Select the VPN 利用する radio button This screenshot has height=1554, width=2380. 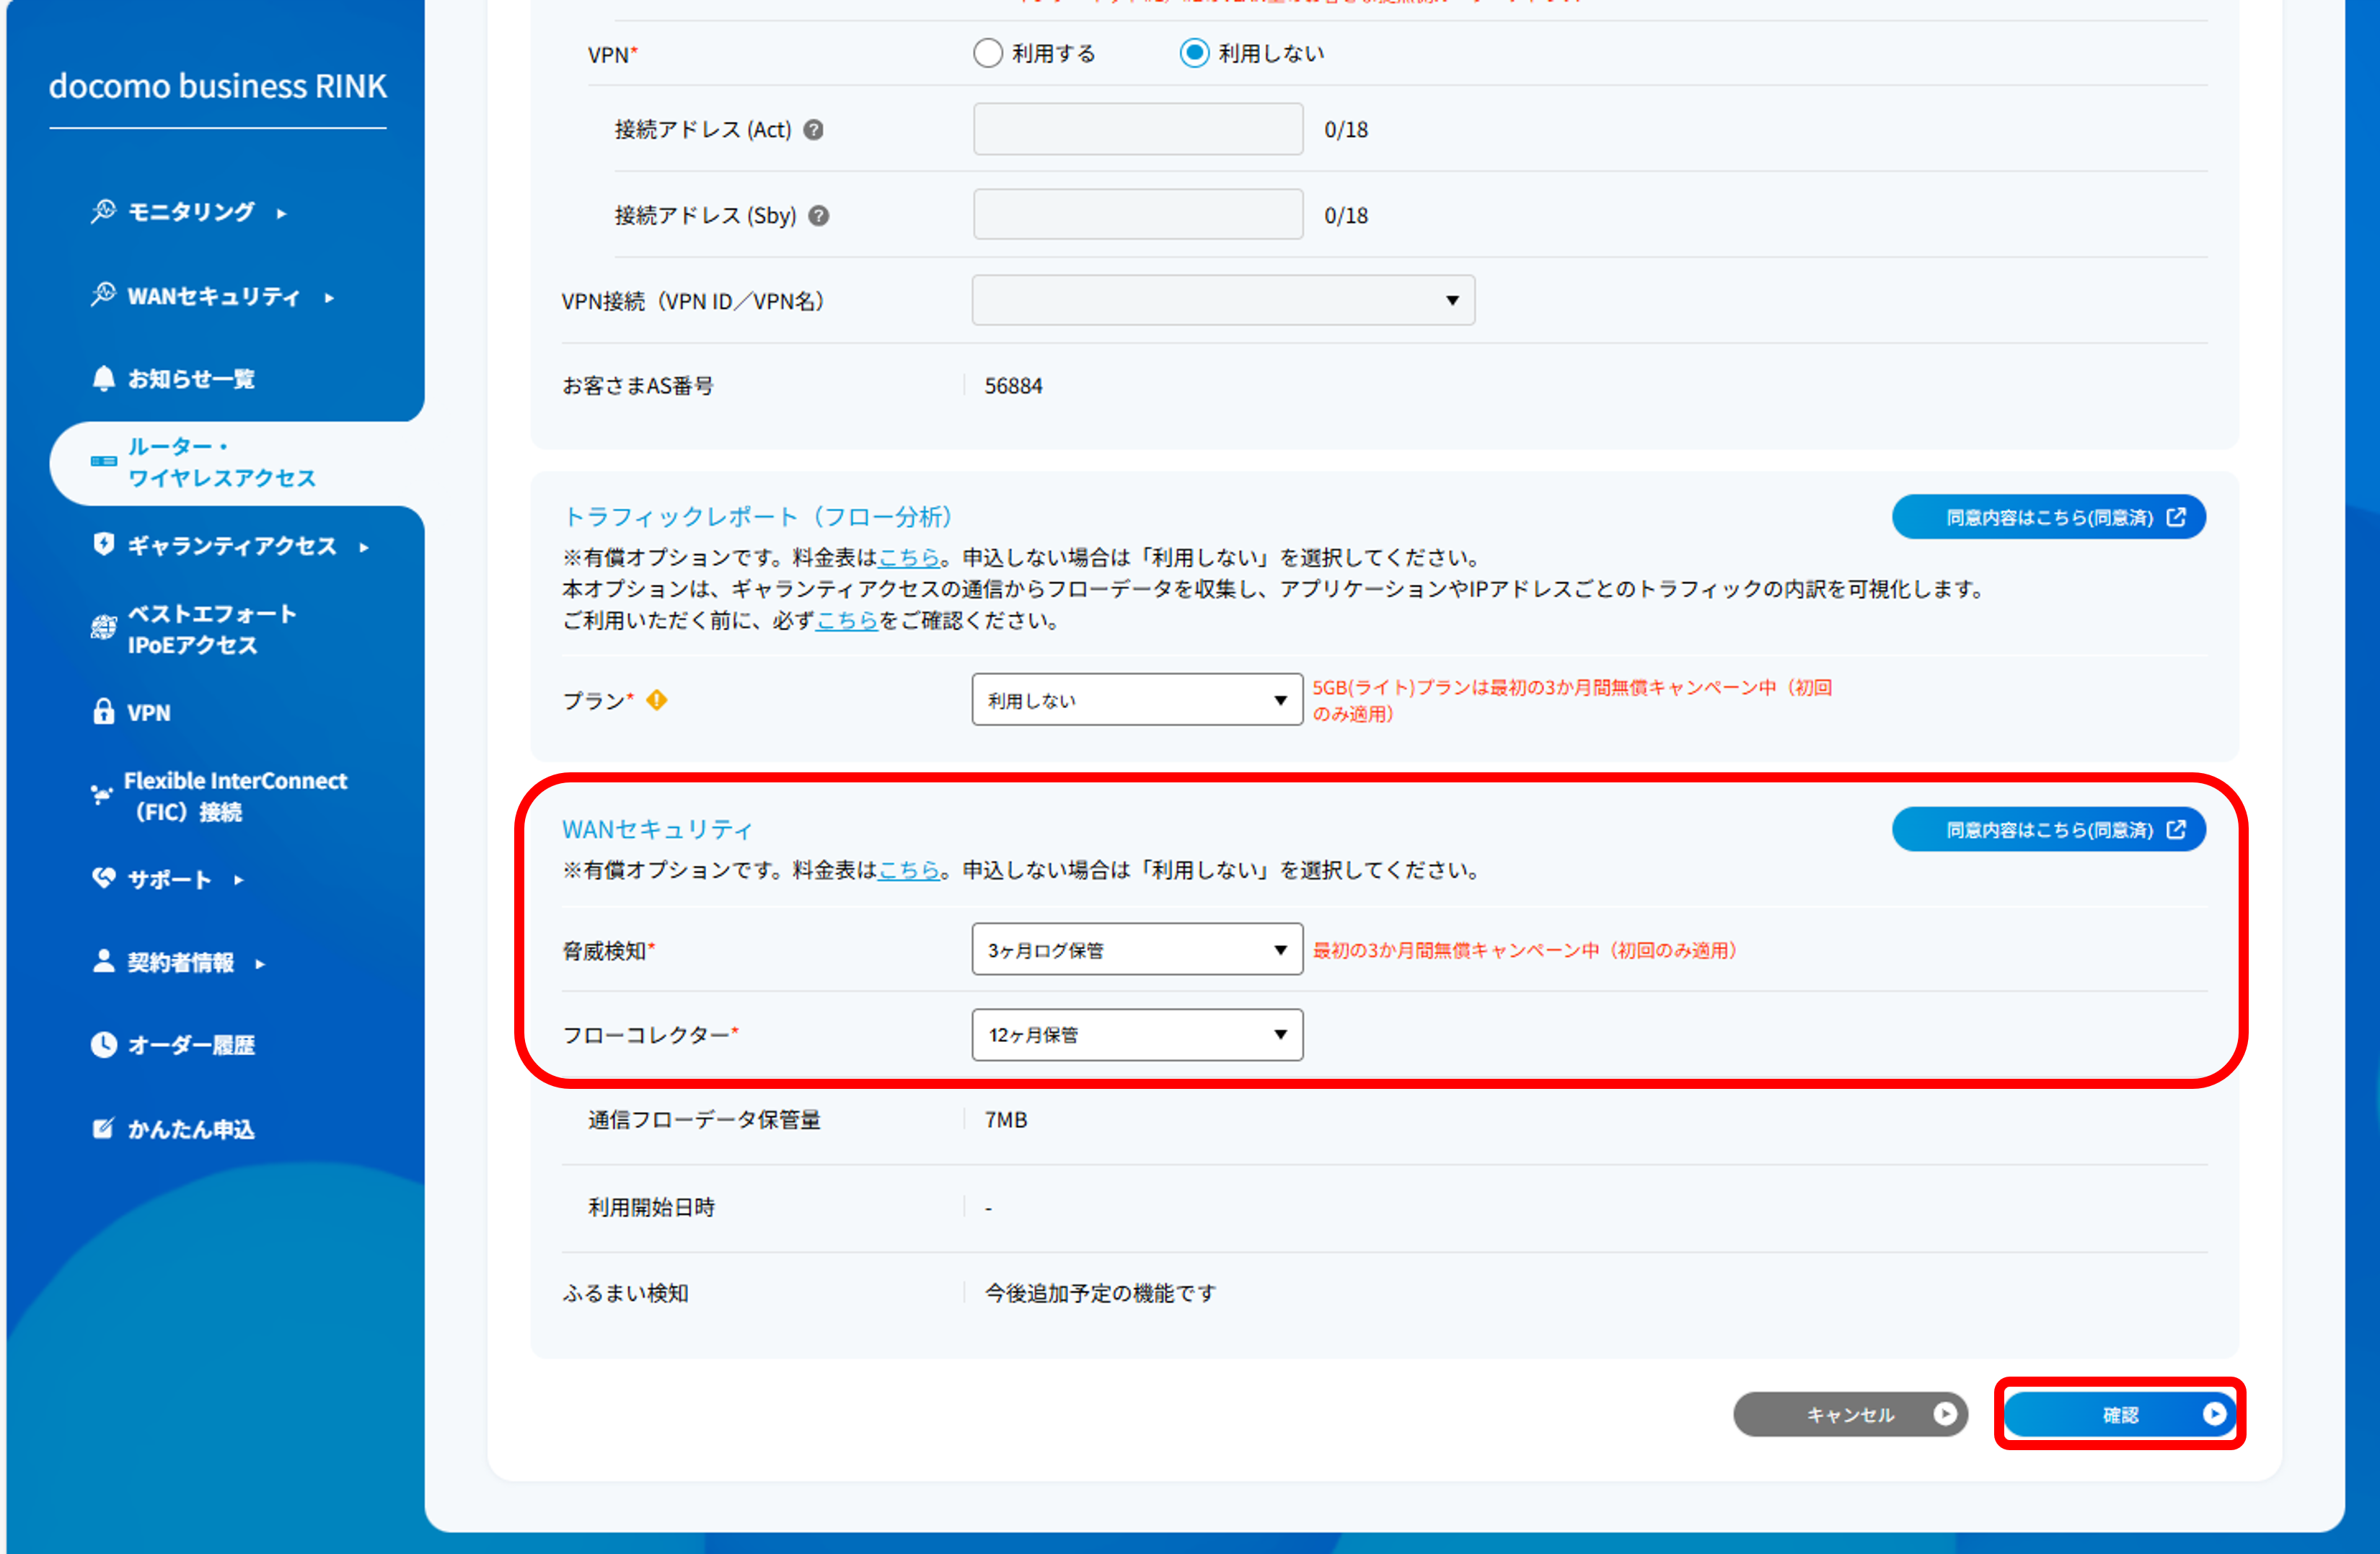[988, 53]
